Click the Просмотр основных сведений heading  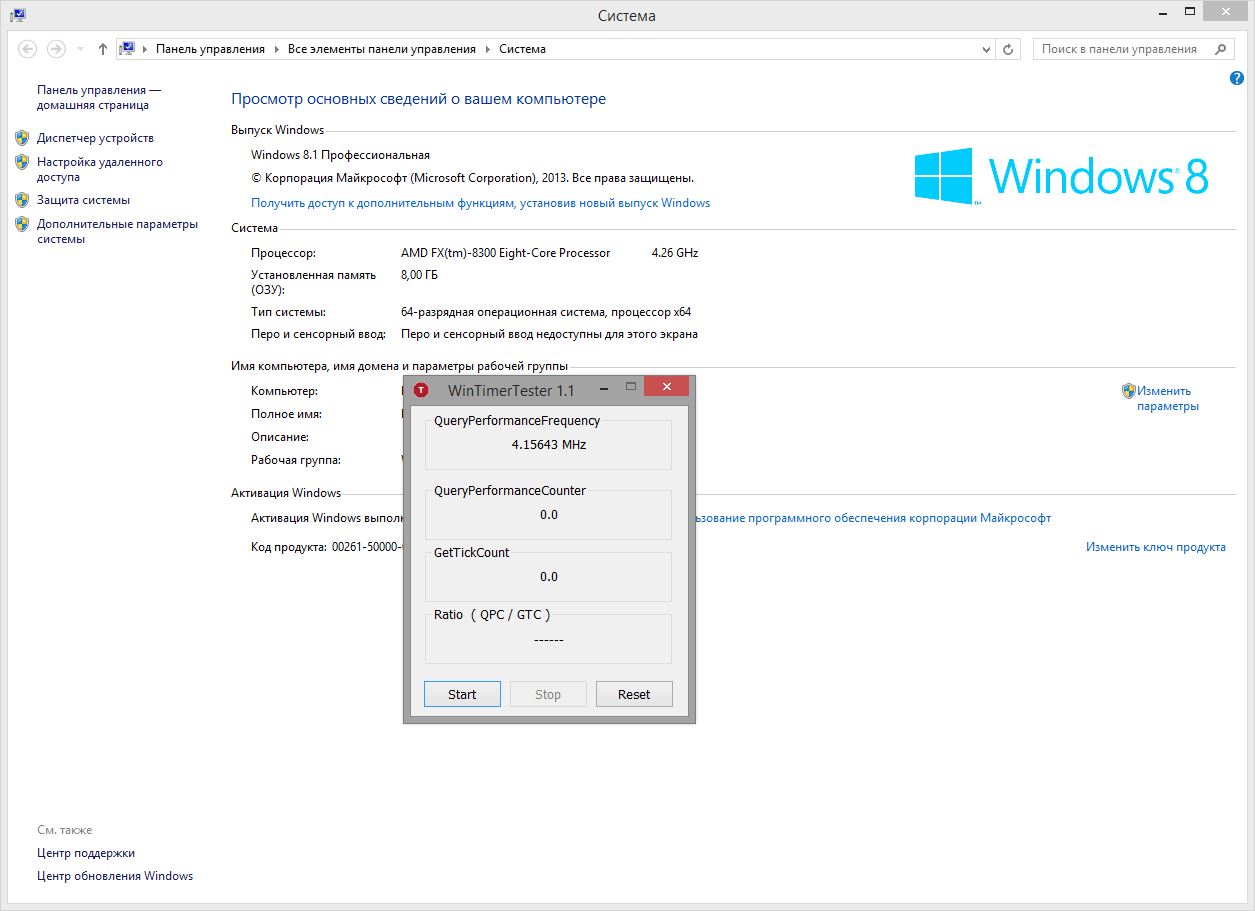[x=418, y=99]
